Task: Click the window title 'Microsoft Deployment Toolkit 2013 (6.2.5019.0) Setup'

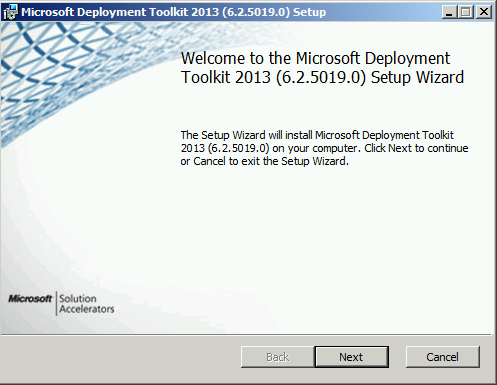Action: tap(173, 12)
